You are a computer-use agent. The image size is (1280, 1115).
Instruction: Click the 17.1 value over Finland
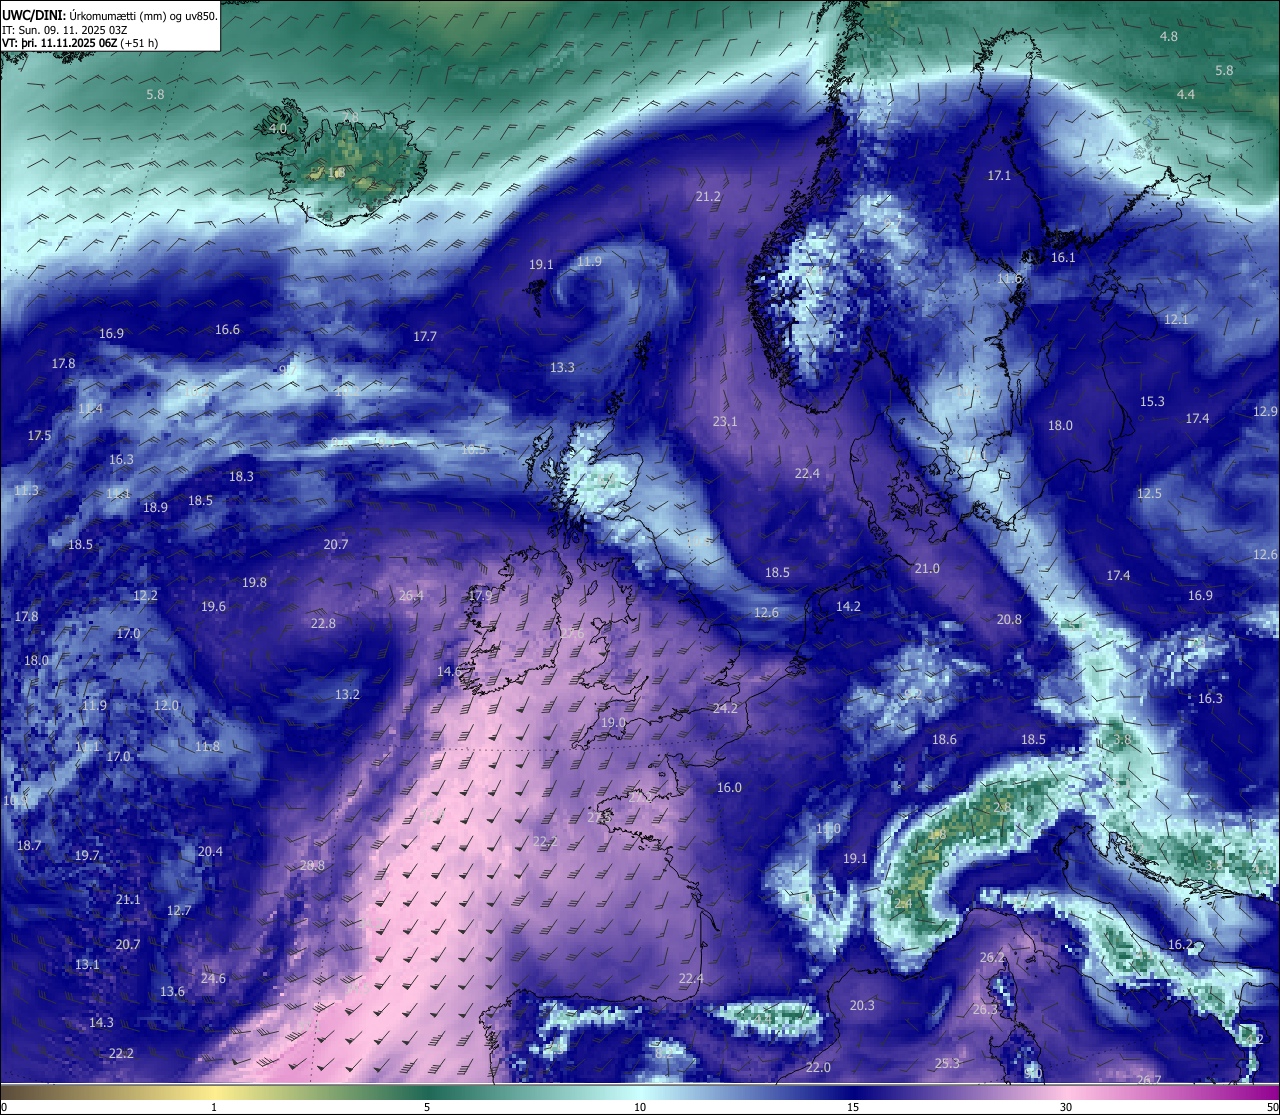[x=999, y=175]
